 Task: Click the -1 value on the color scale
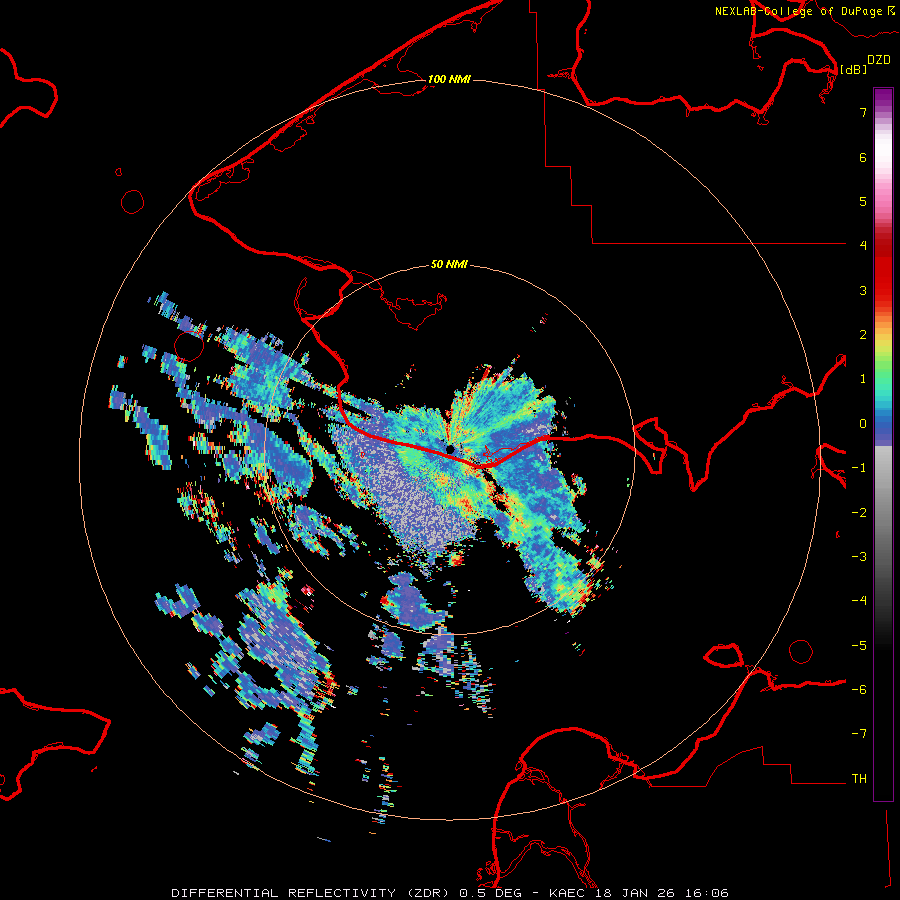tap(859, 468)
